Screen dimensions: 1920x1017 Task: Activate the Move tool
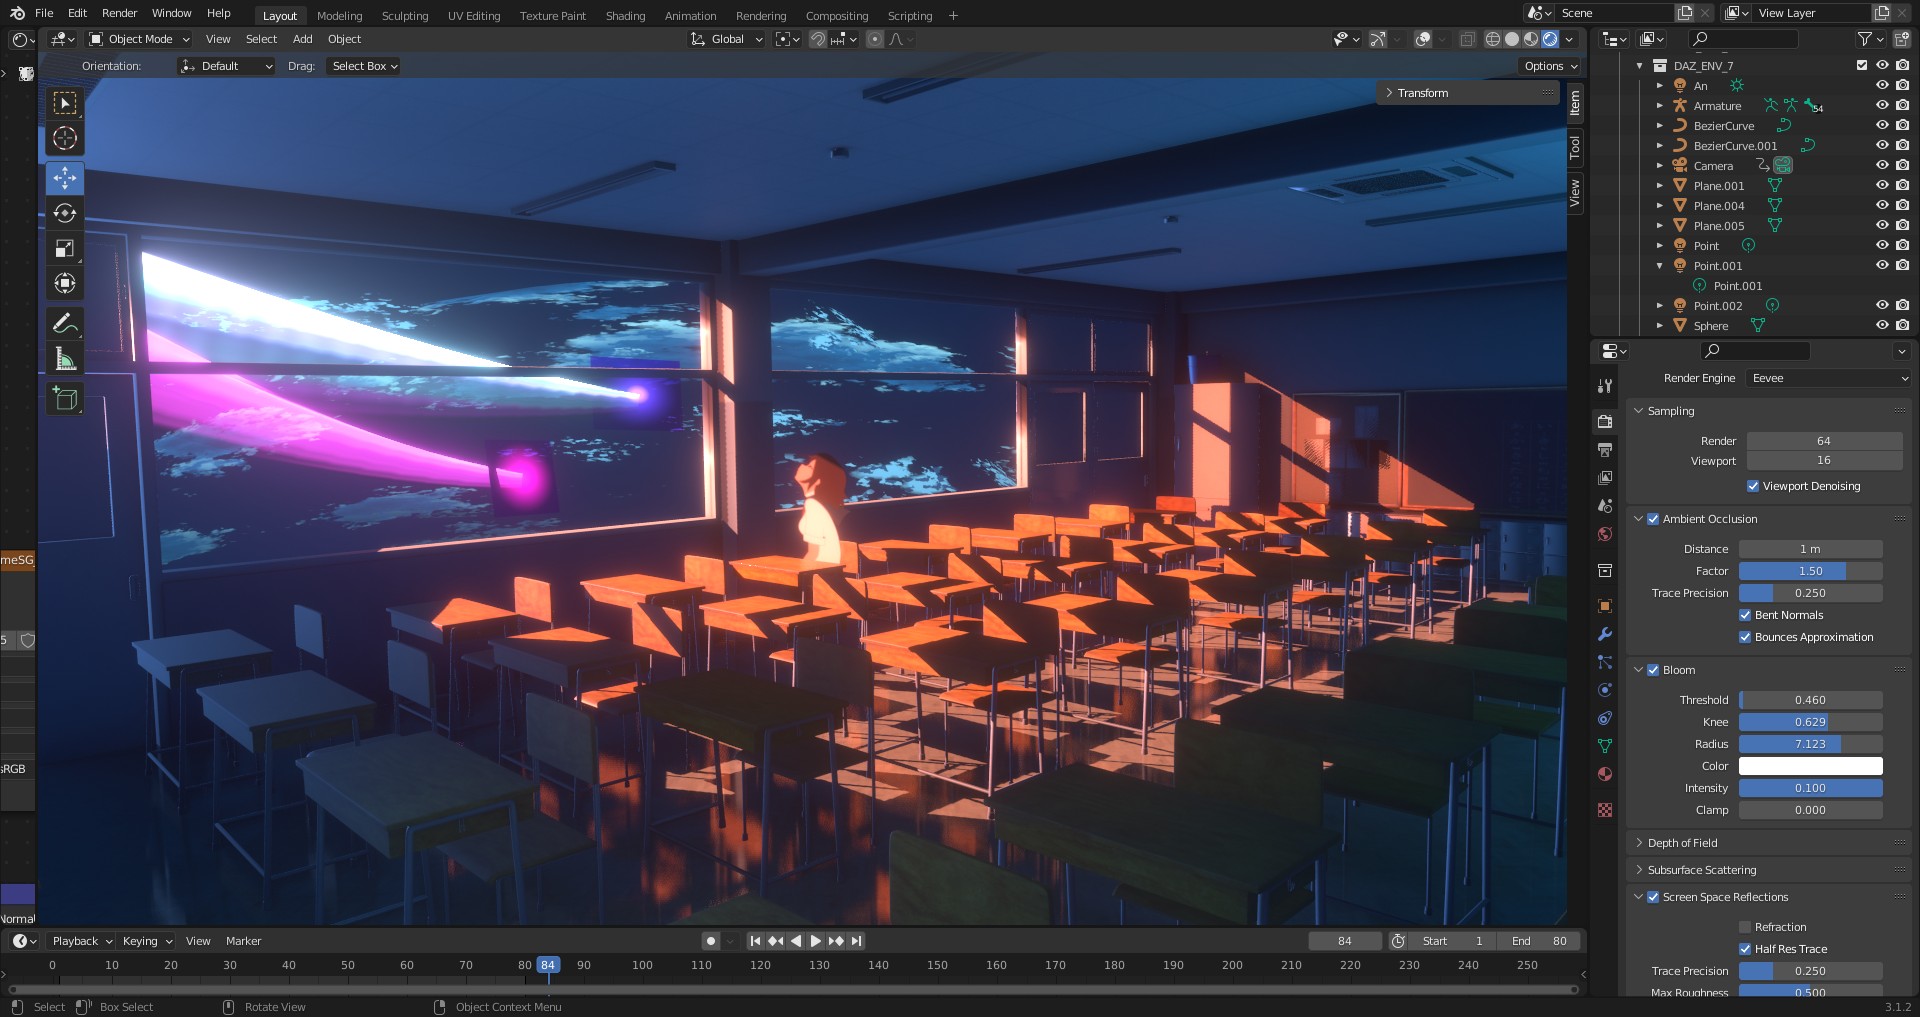coord(65,178)
